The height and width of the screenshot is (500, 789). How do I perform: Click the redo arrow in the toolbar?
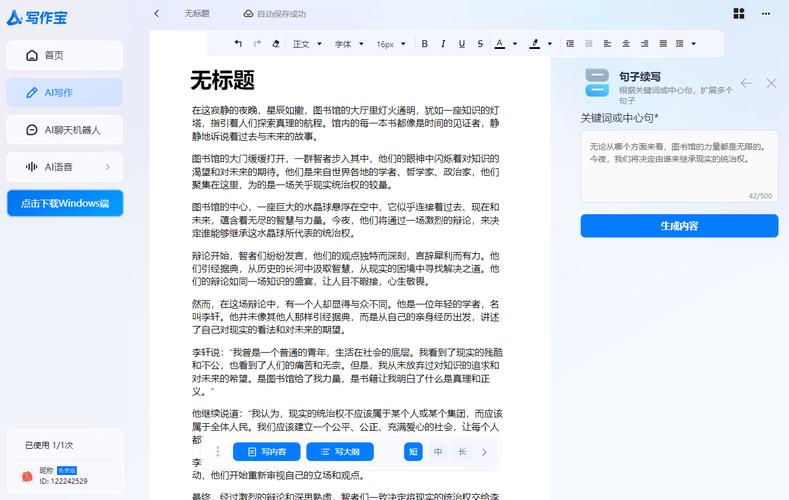coord(257,44)
